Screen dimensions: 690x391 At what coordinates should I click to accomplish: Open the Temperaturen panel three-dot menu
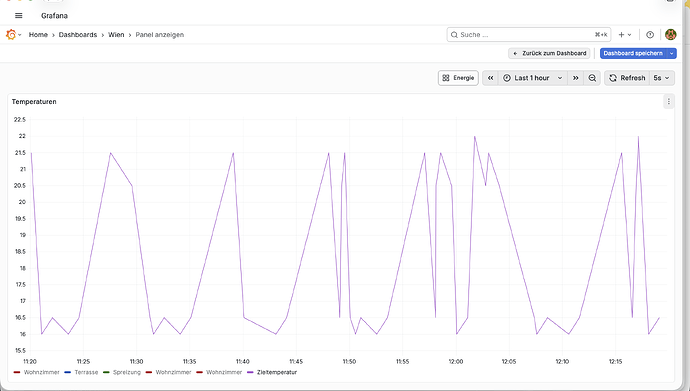[x=668, y=102]
